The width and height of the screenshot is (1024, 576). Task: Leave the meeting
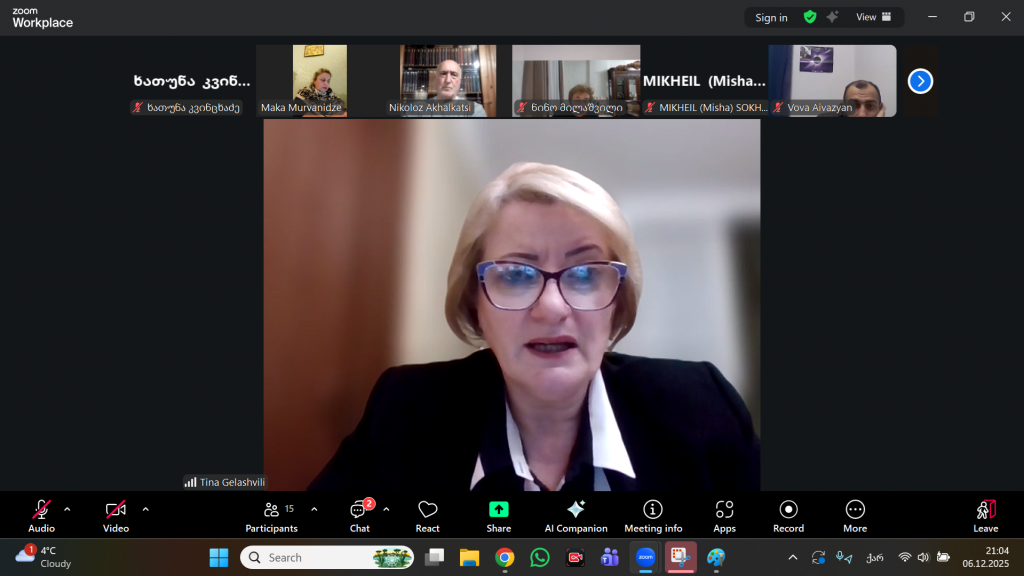point(985,515)
